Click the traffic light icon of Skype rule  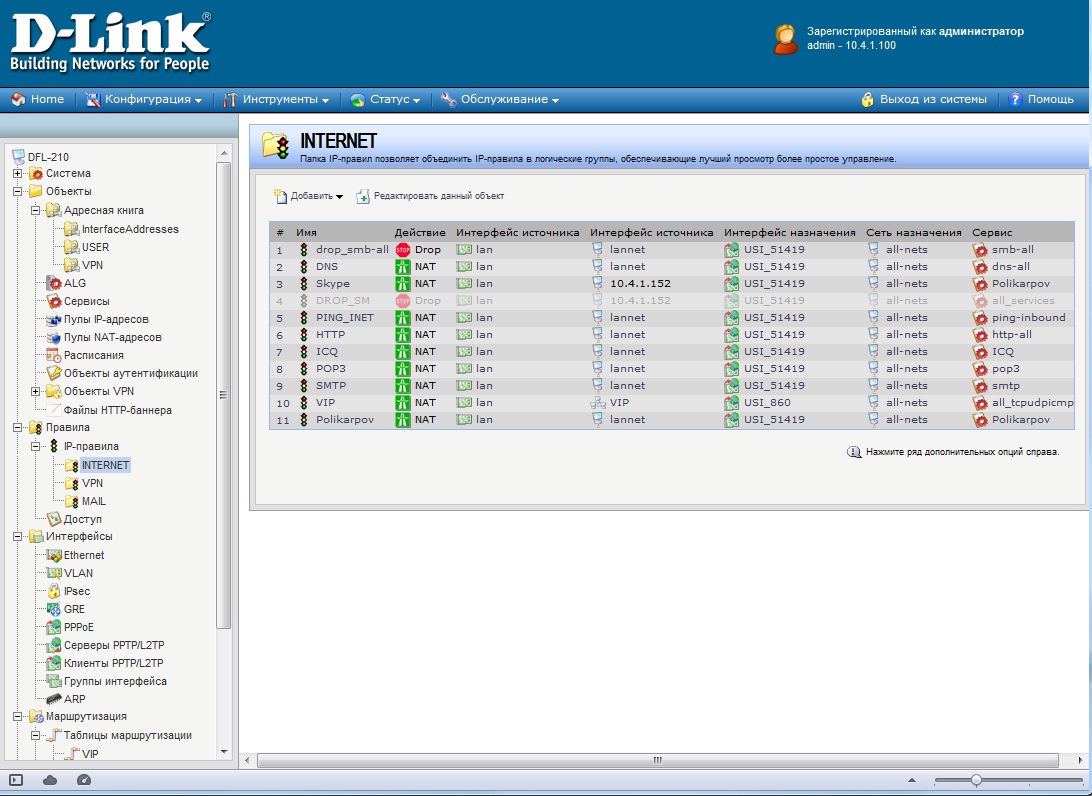pos(304,284)
